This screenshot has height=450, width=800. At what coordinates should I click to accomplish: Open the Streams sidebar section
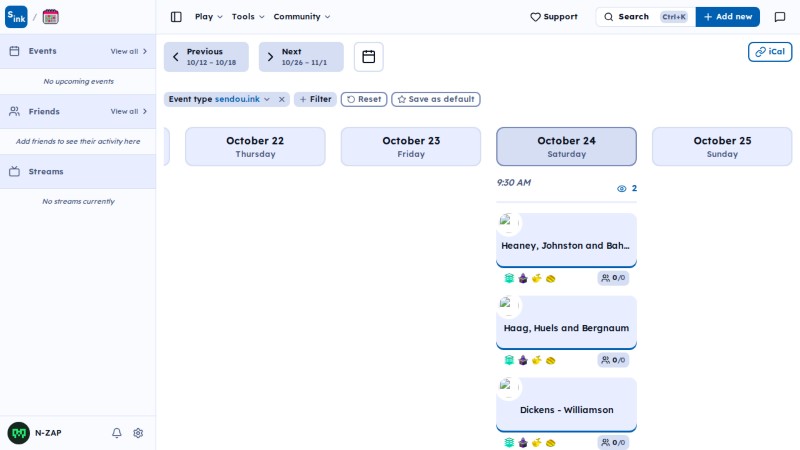click(78, 171)
